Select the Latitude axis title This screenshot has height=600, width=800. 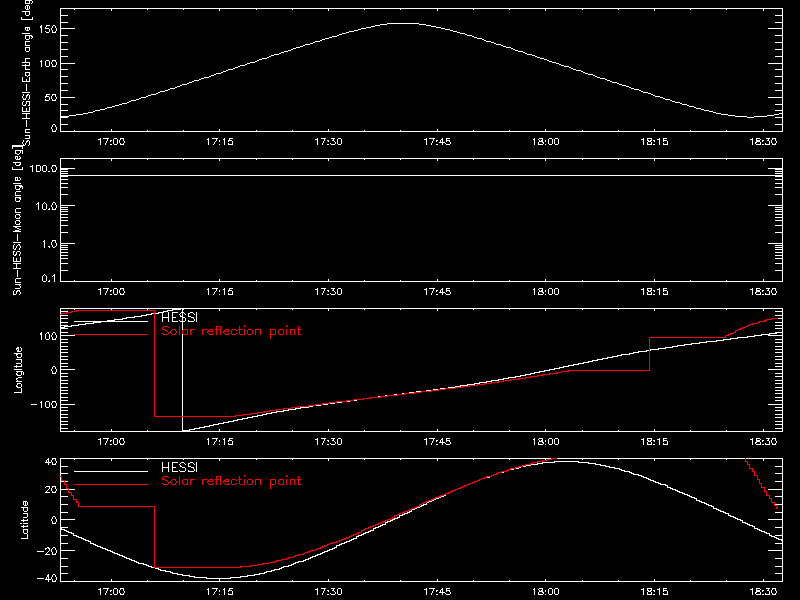point(24,519)
